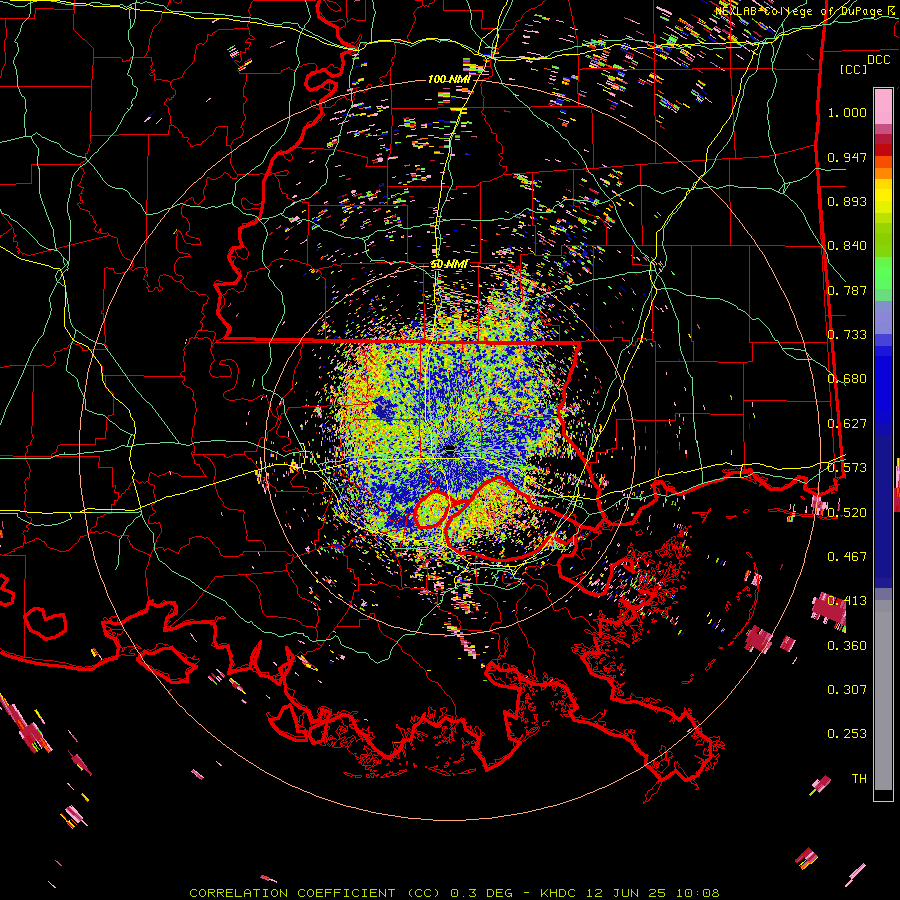Click the [CC] legend header
The image size is (900, 900).
(854, 69)
